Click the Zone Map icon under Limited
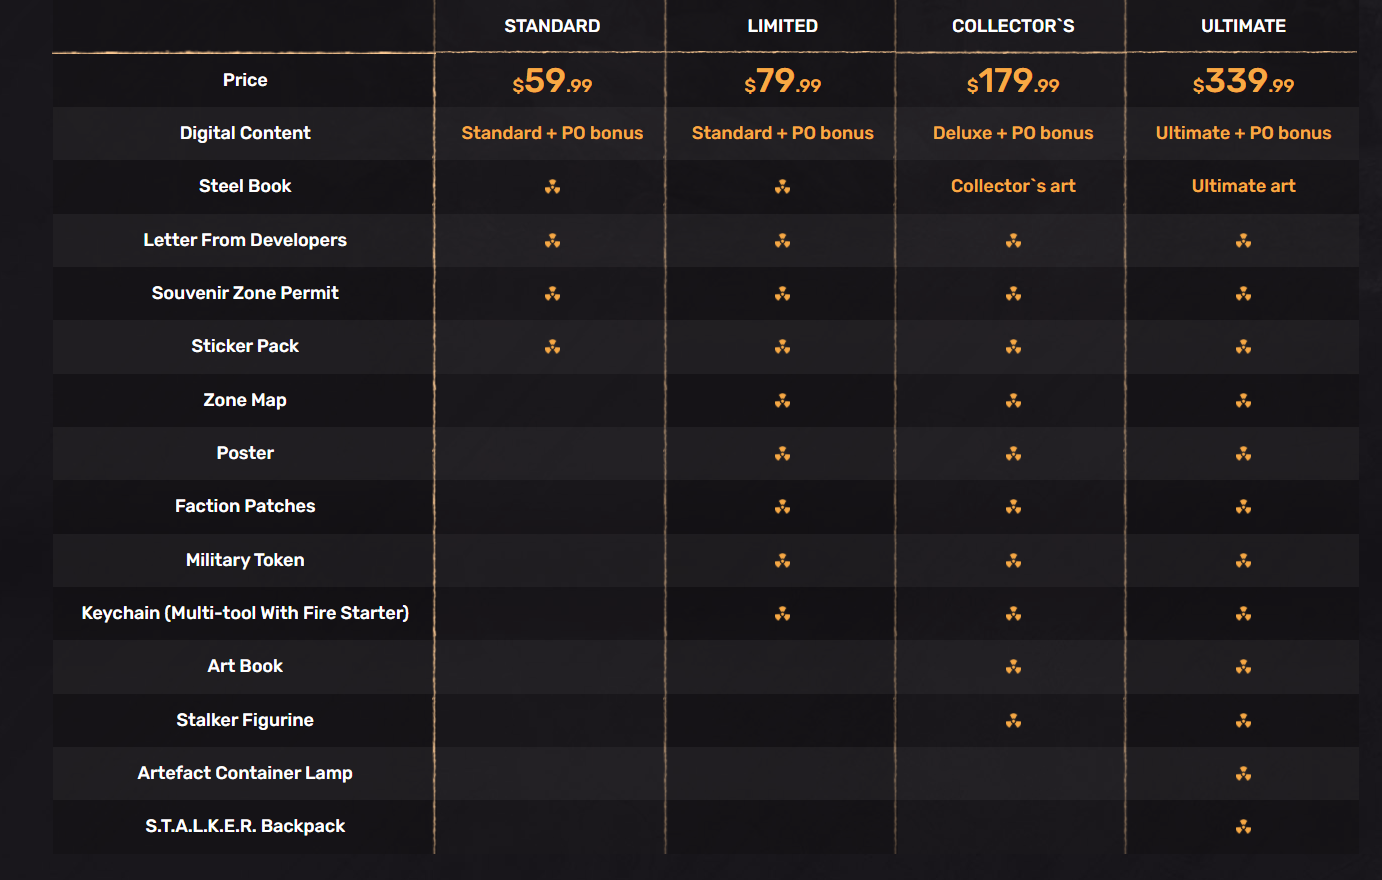The height and width of the screenshot is (880, 1382). coord(782,401)
